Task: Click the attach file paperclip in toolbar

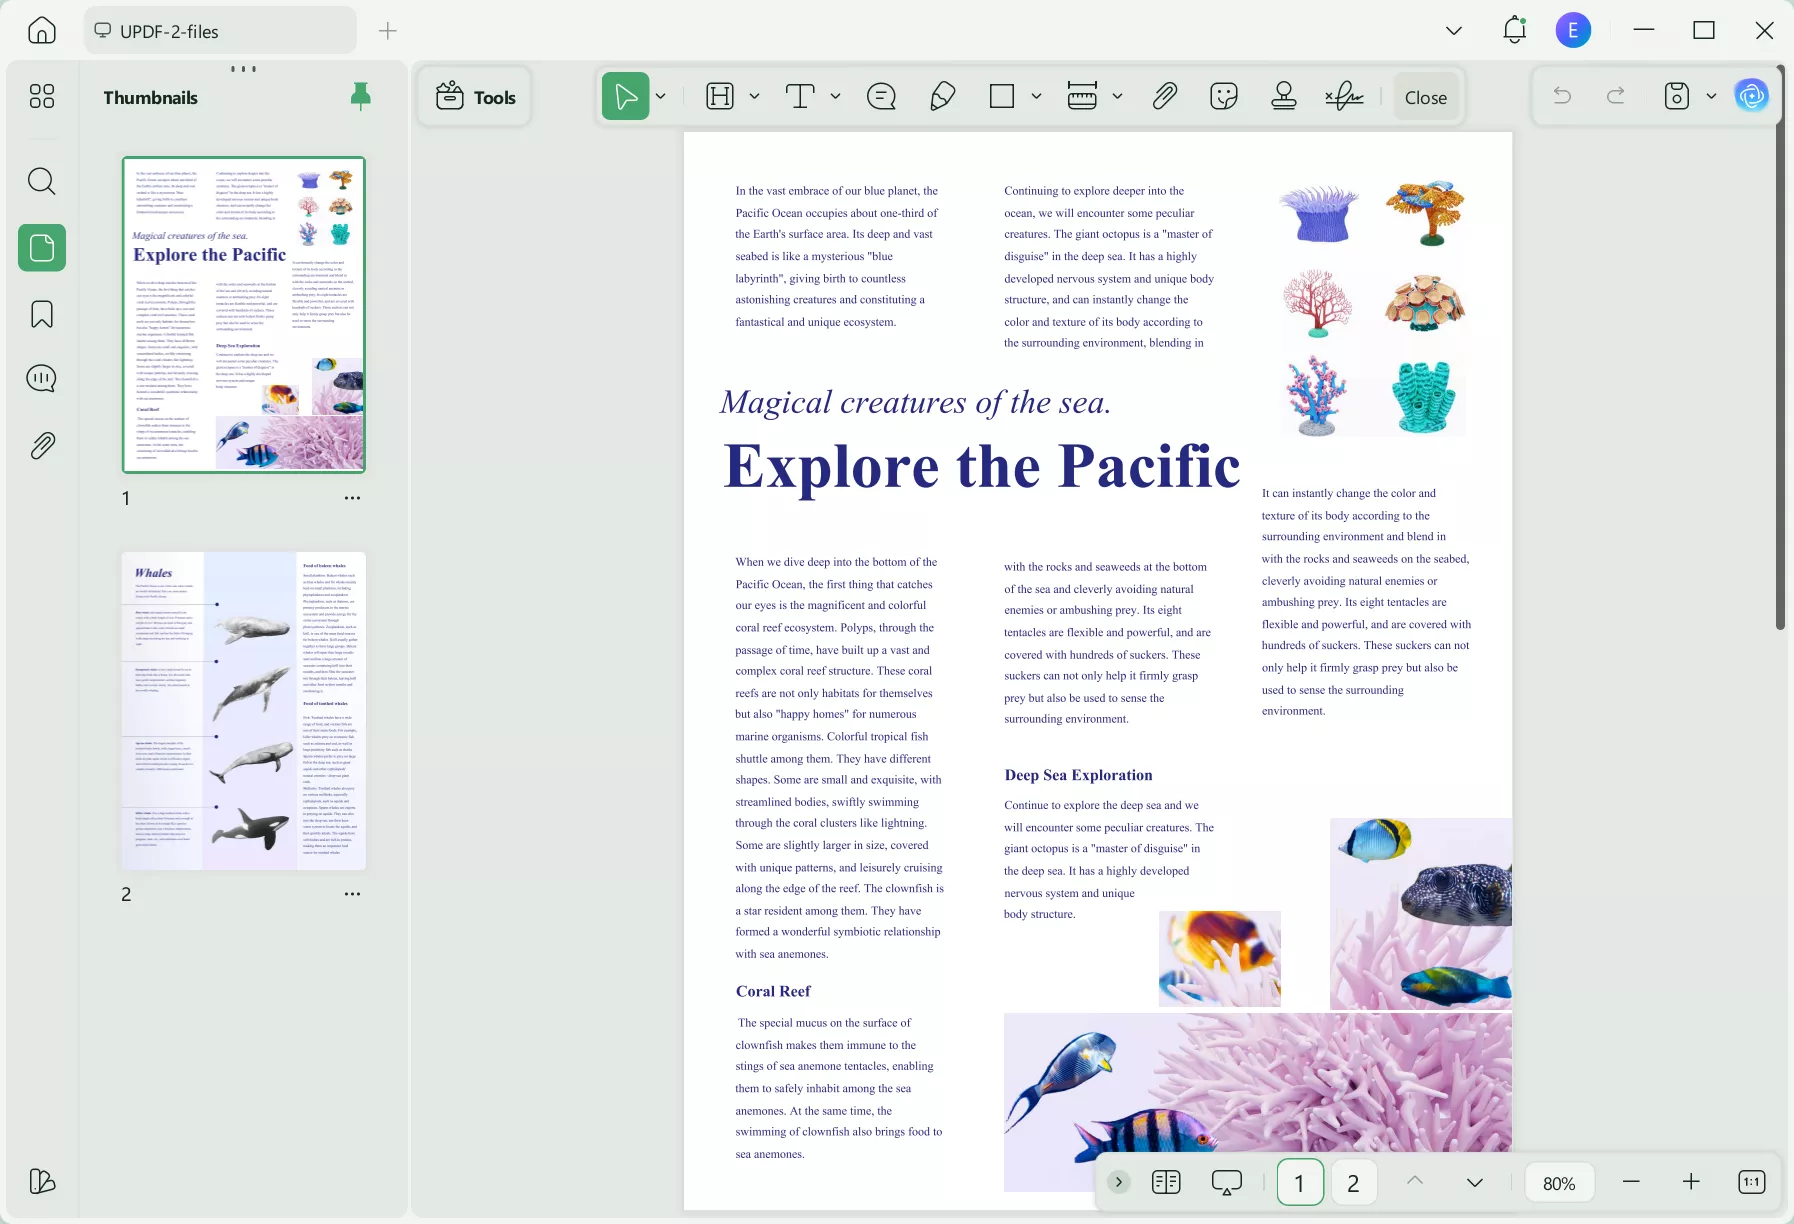Action: pos(1164,97)
